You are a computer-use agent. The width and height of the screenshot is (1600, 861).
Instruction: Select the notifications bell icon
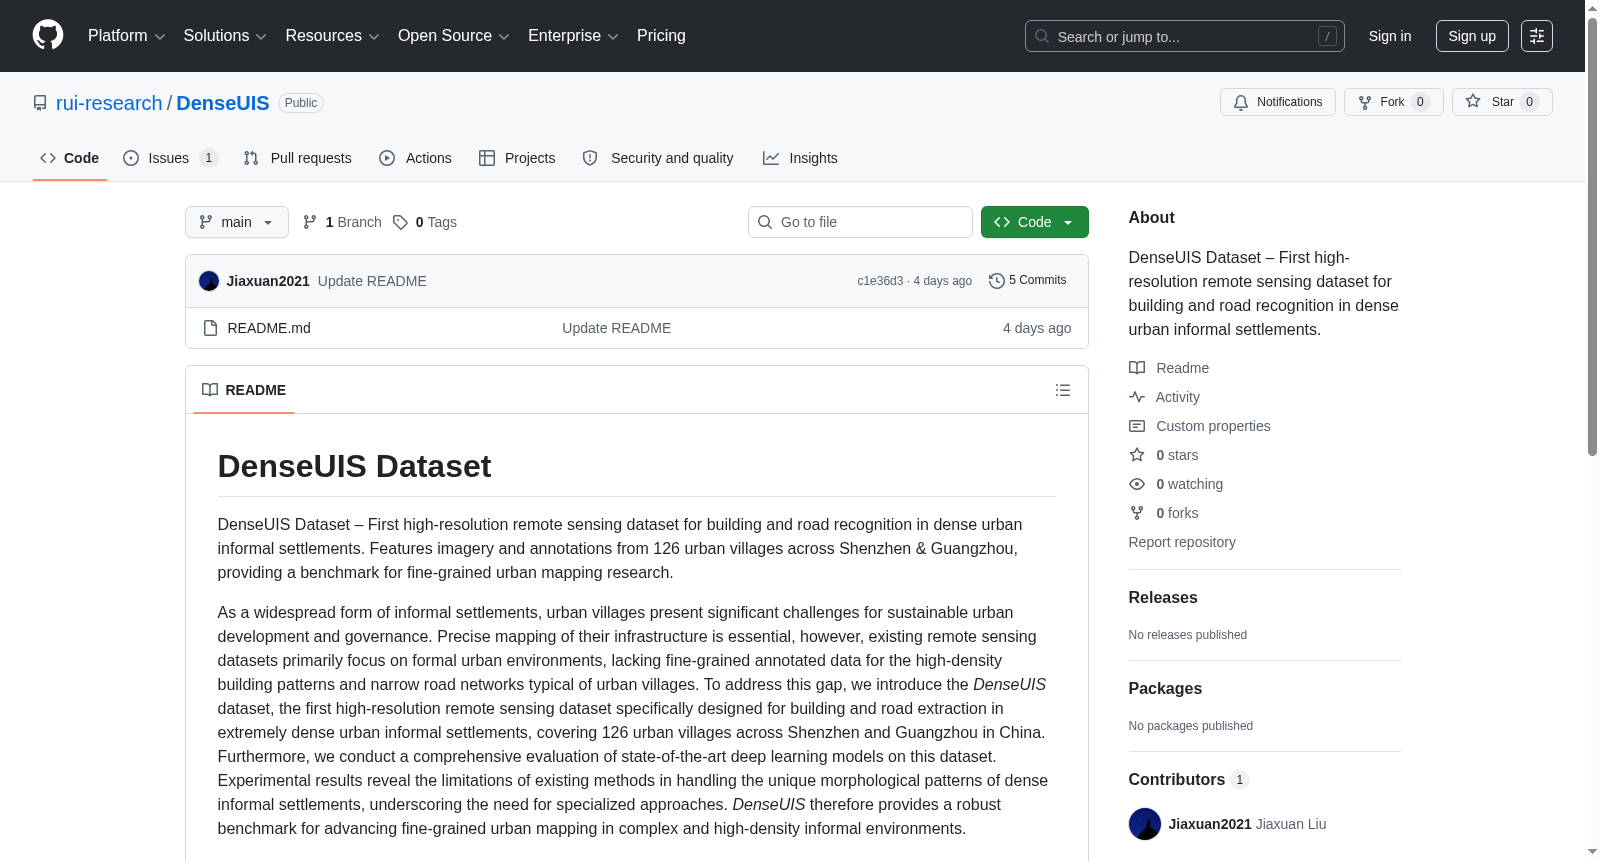[x=1241, y=102]
